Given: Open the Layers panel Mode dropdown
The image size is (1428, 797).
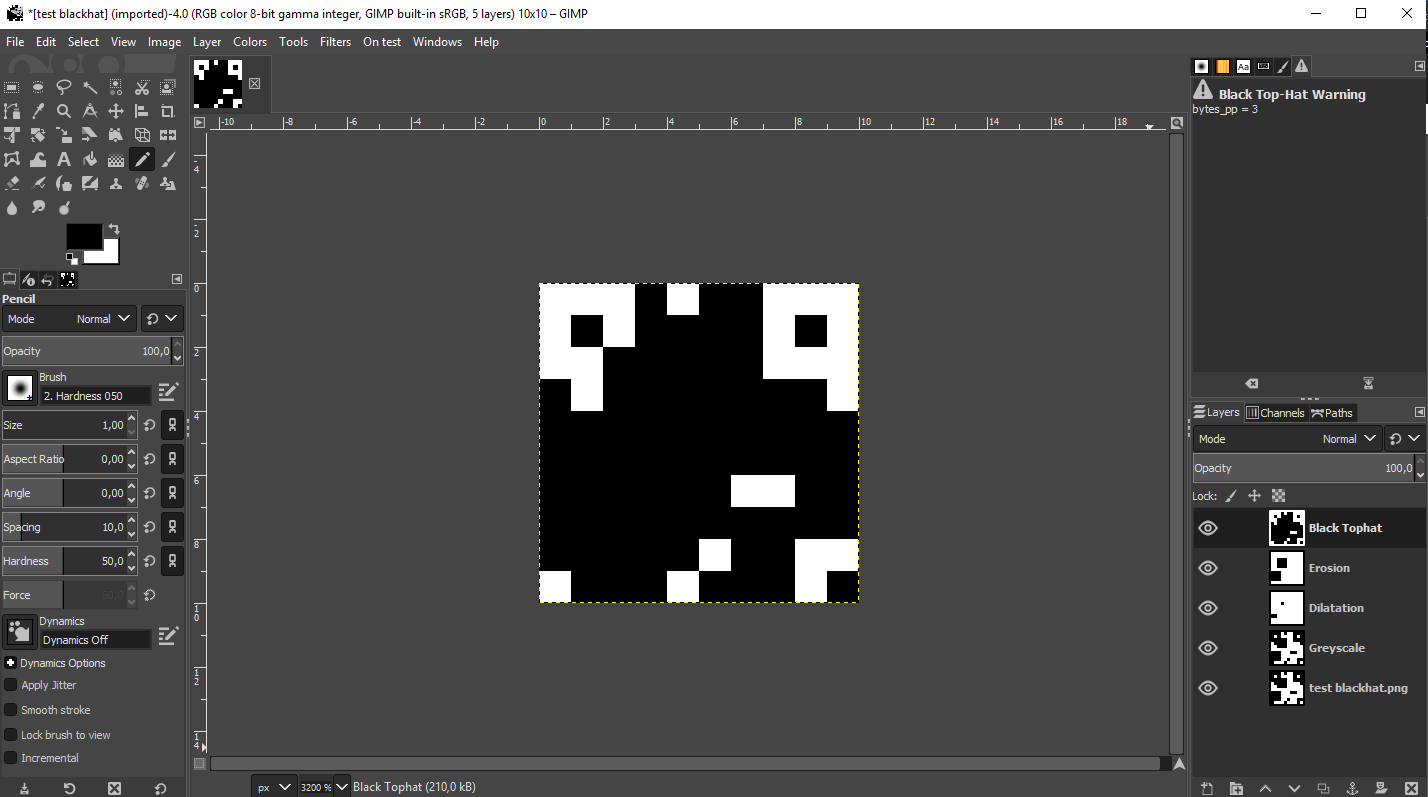Looking at the screenshot, I should pyautogui.click(x=1287, y=439).
